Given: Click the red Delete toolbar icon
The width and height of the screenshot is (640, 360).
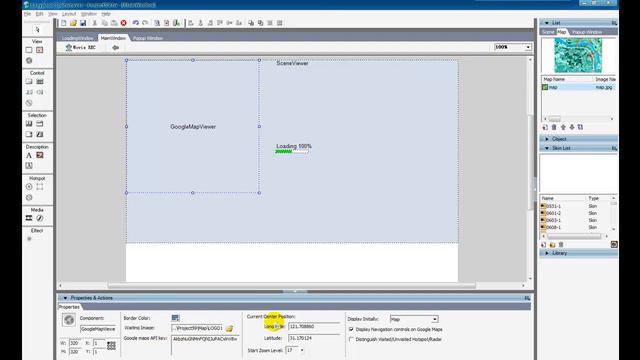Looking at the screenshot, I should [124, 23].
